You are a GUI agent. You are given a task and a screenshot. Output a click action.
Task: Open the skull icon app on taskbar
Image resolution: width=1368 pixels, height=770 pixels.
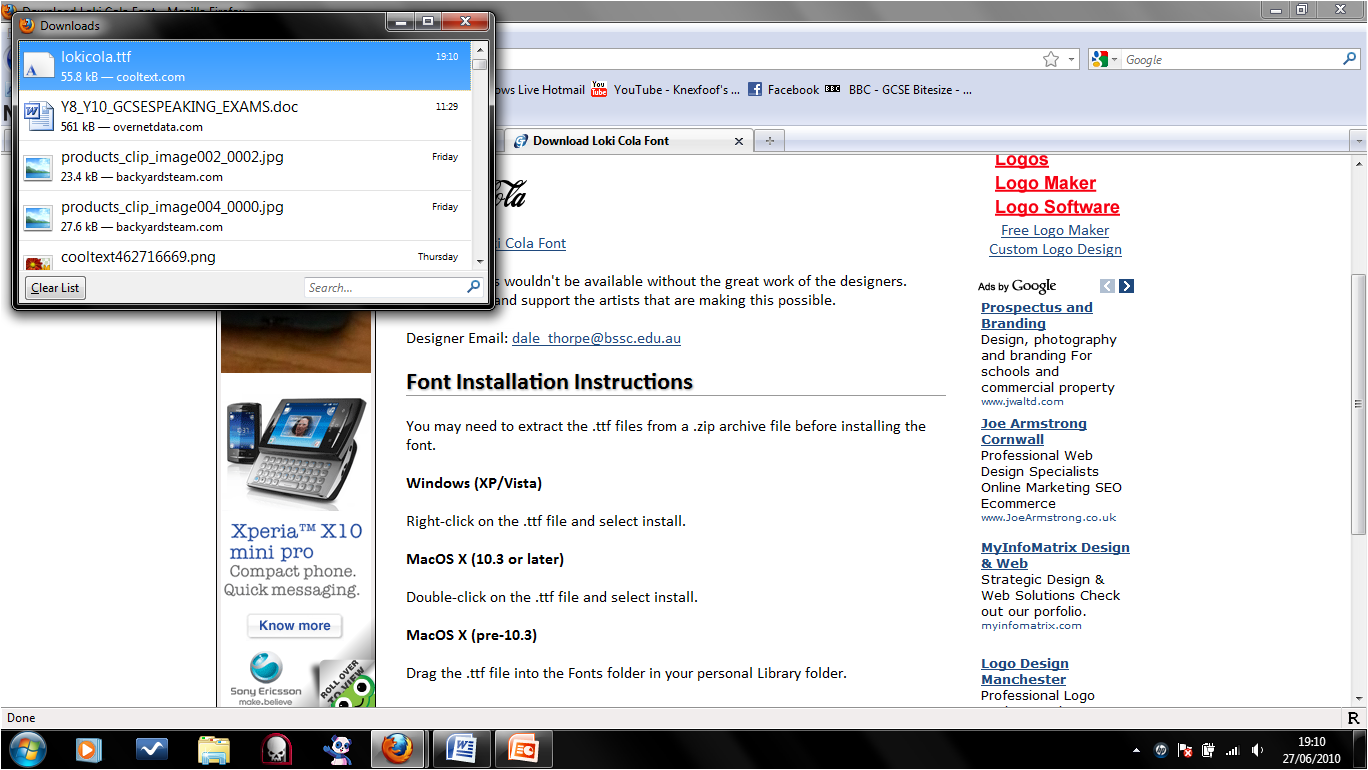276,749
